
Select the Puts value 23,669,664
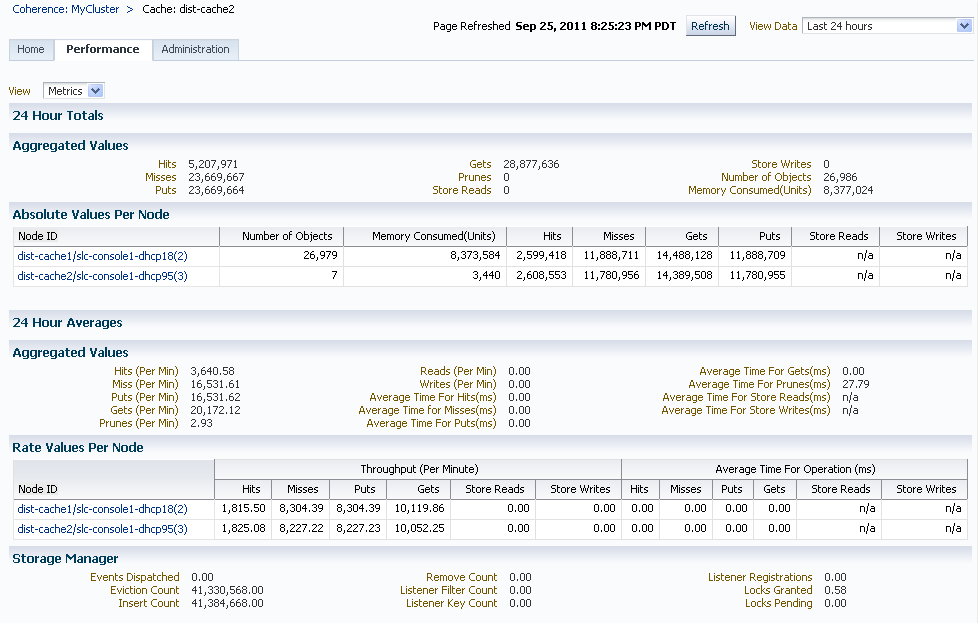point(216,190)
